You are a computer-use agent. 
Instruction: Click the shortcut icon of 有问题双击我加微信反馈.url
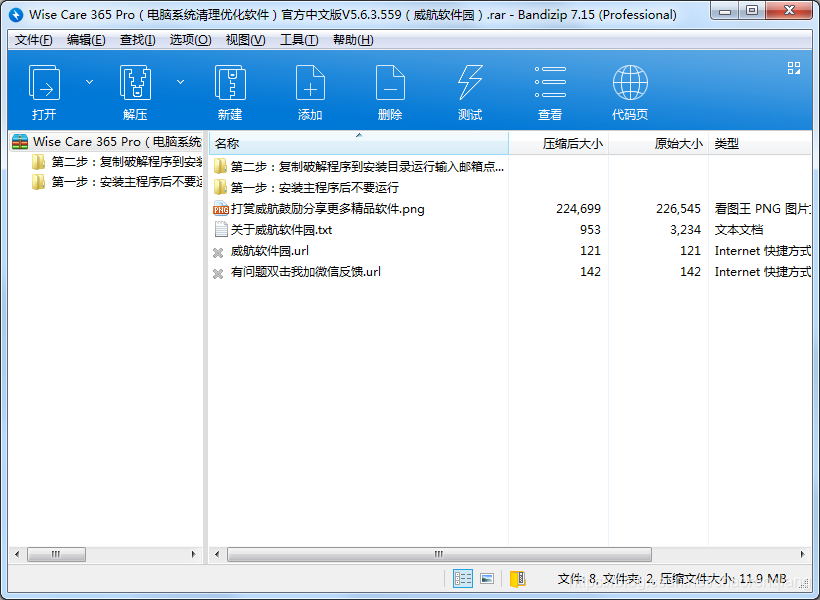click(x=219, y=274)
